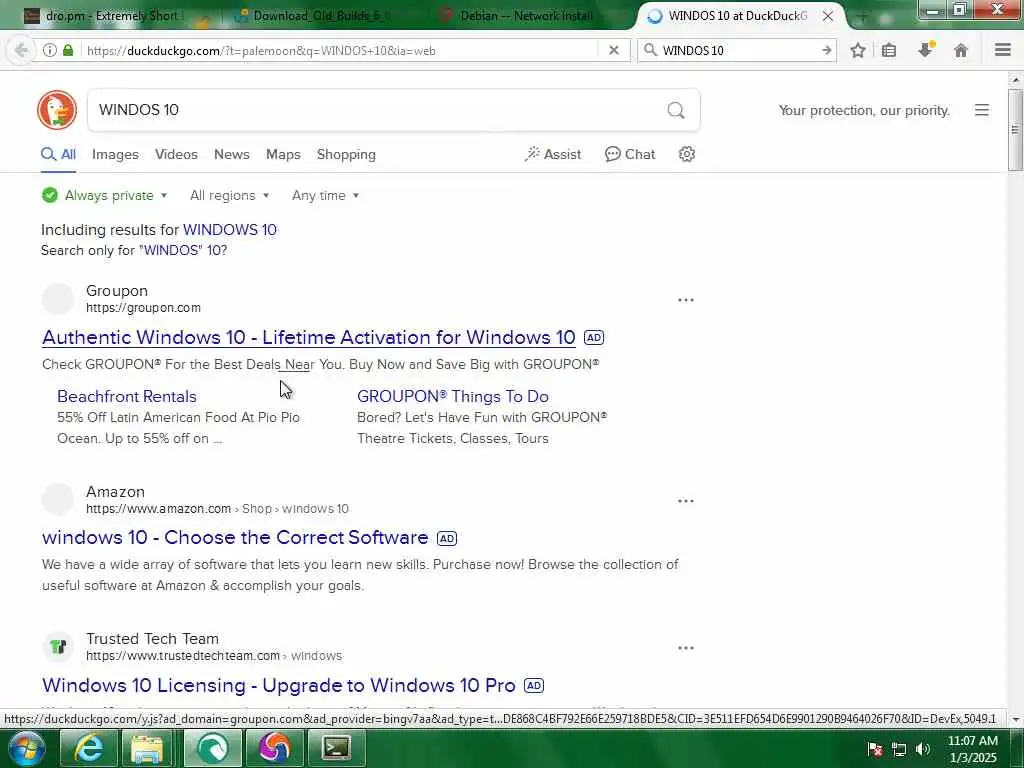Open the browser hamburger menu
Viewport: 1024px width, 768px height.
tap(1003, 50)
